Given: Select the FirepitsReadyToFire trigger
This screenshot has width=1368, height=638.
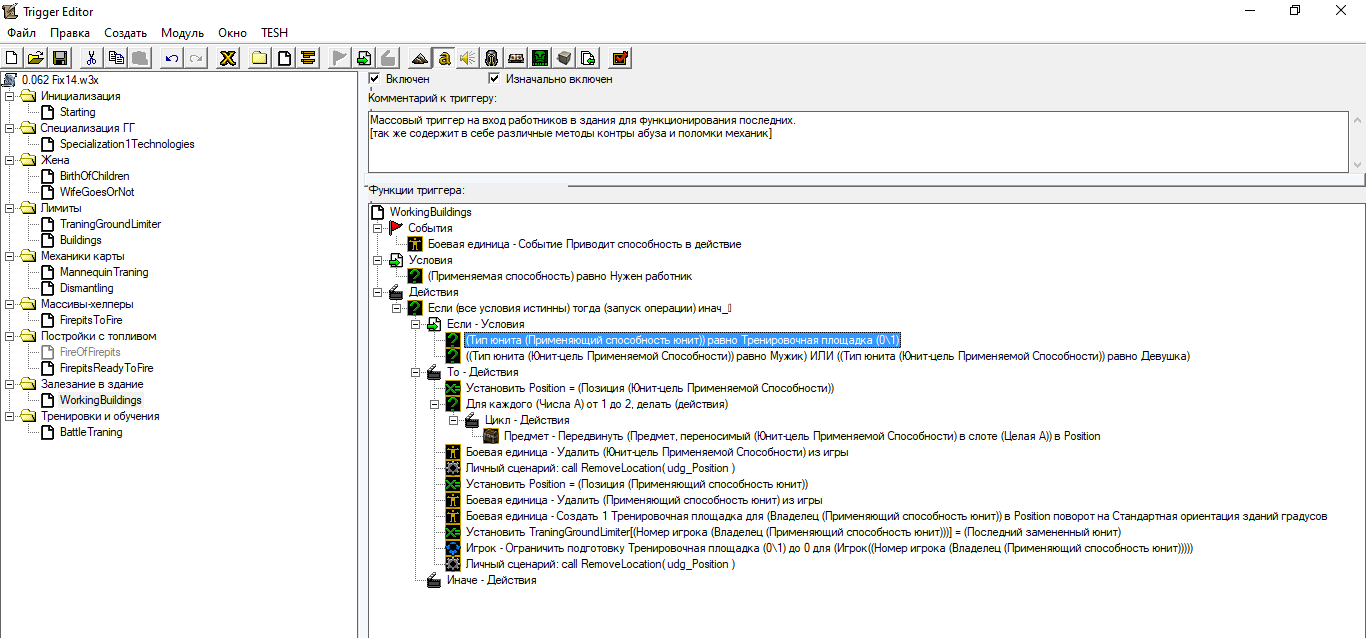Looking at the screenshot, I should 106,368.
